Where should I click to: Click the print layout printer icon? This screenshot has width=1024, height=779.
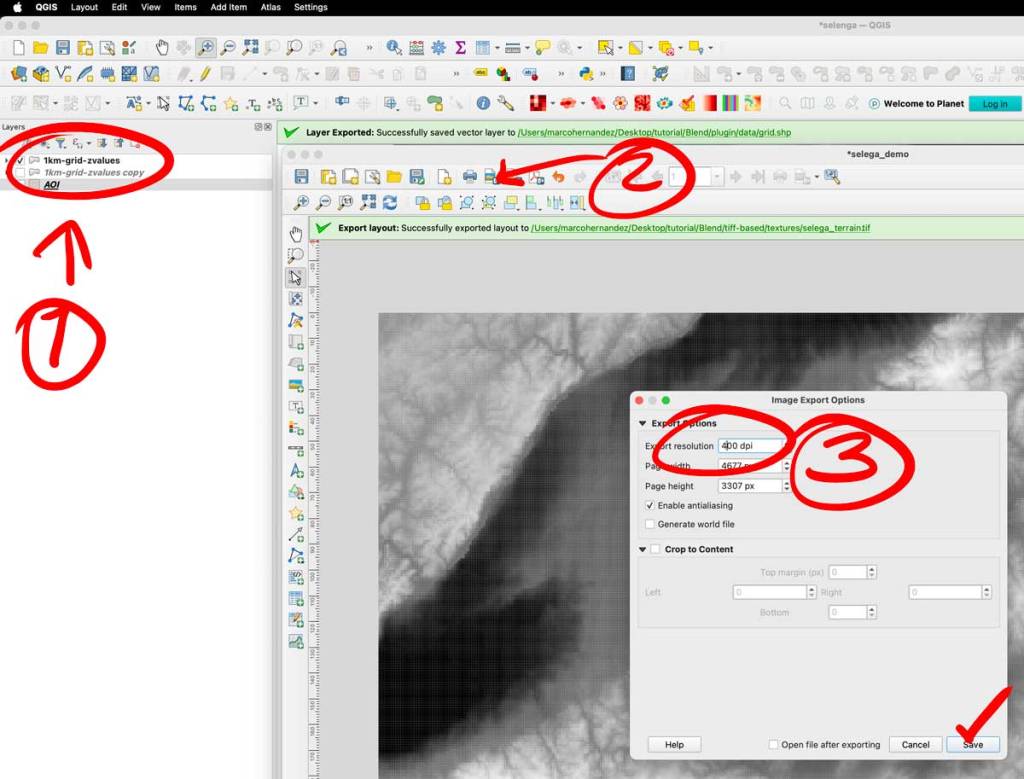pyautogui.click(x=469, y=177)
